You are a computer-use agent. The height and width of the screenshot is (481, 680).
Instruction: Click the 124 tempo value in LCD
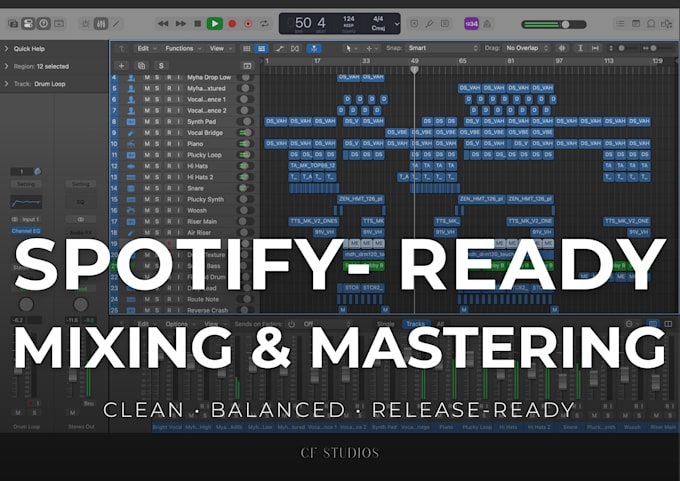349,19
